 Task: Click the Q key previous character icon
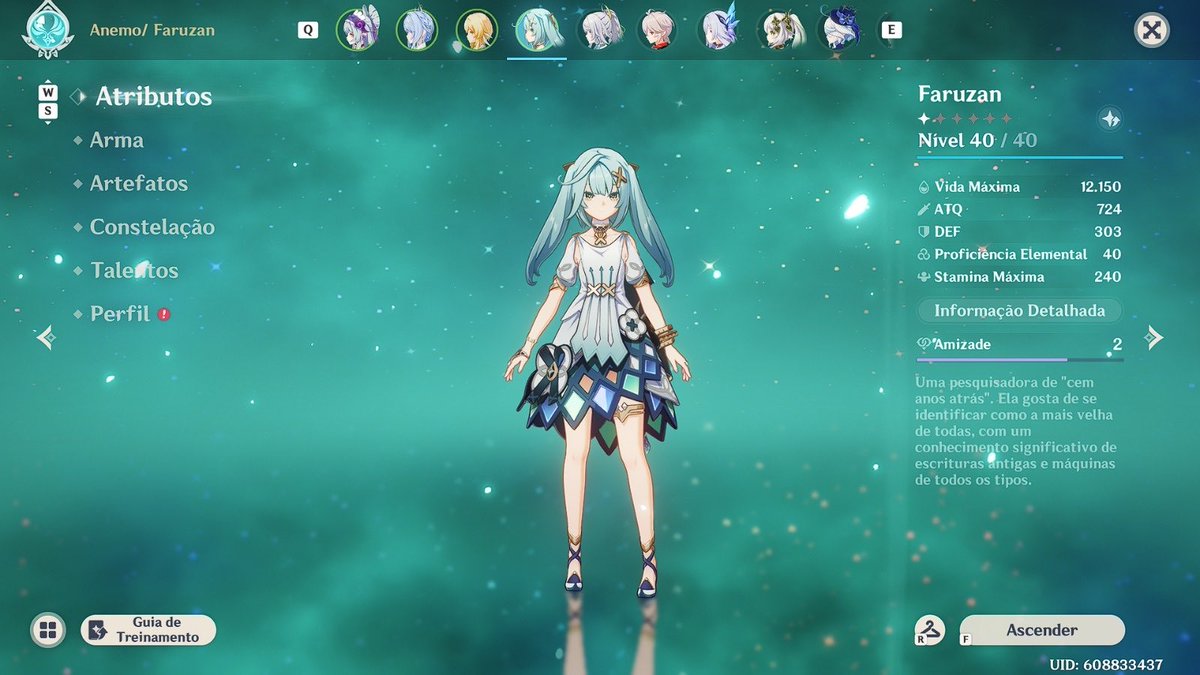tap(308, 30)
